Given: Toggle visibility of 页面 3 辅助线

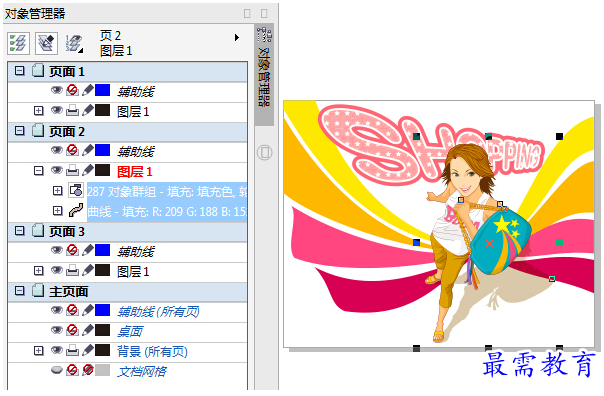Looking at the screenshot, I should click(57, 250).
